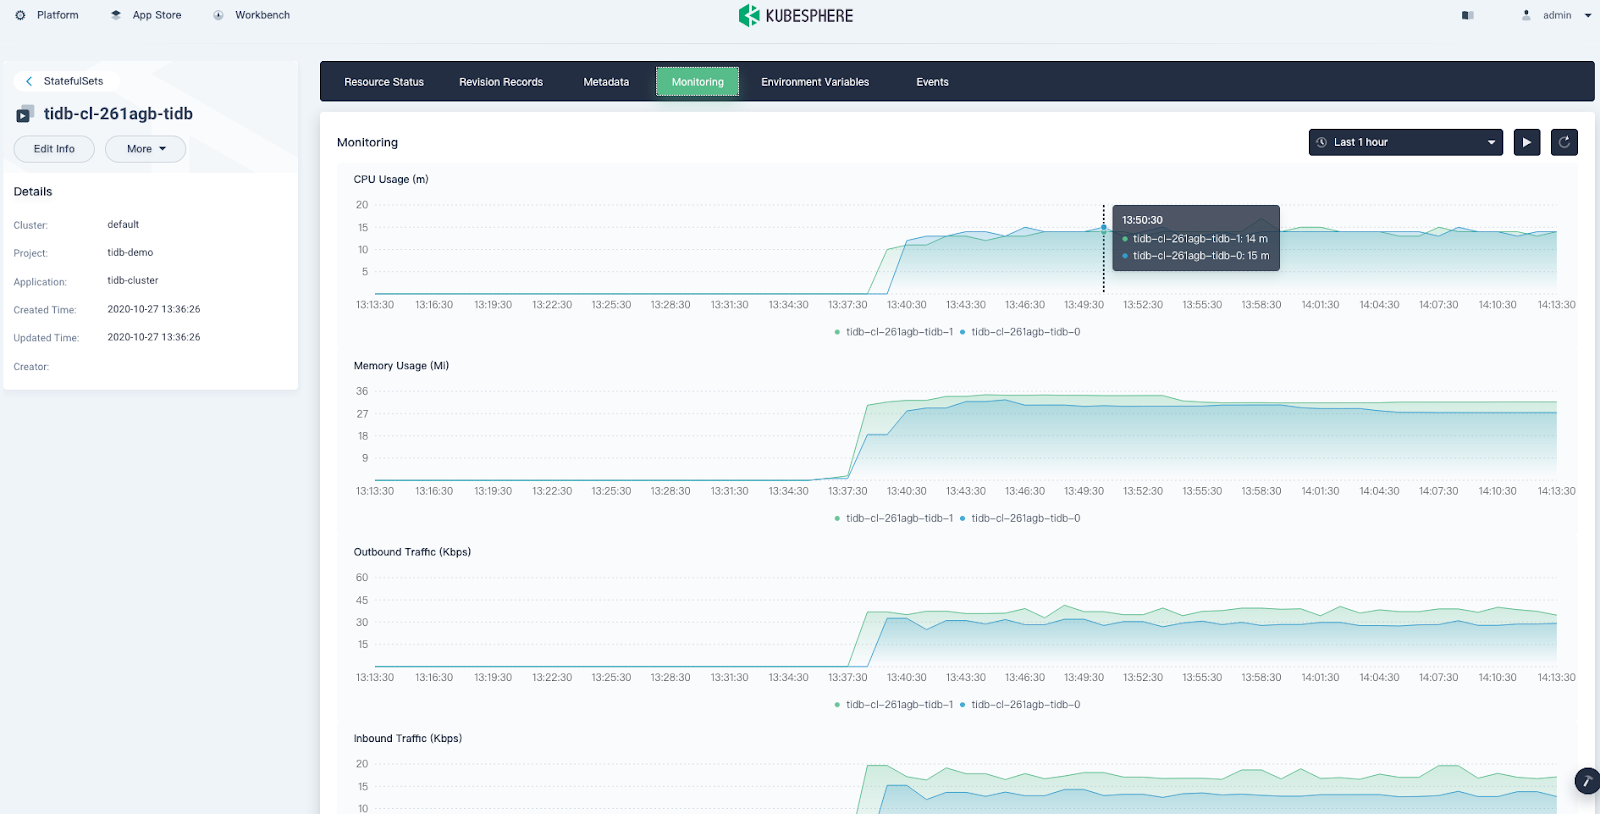Click the floating wrench toolbox icon
The width and height of the screenshot is (1600, 814).
click(1586, 781)
